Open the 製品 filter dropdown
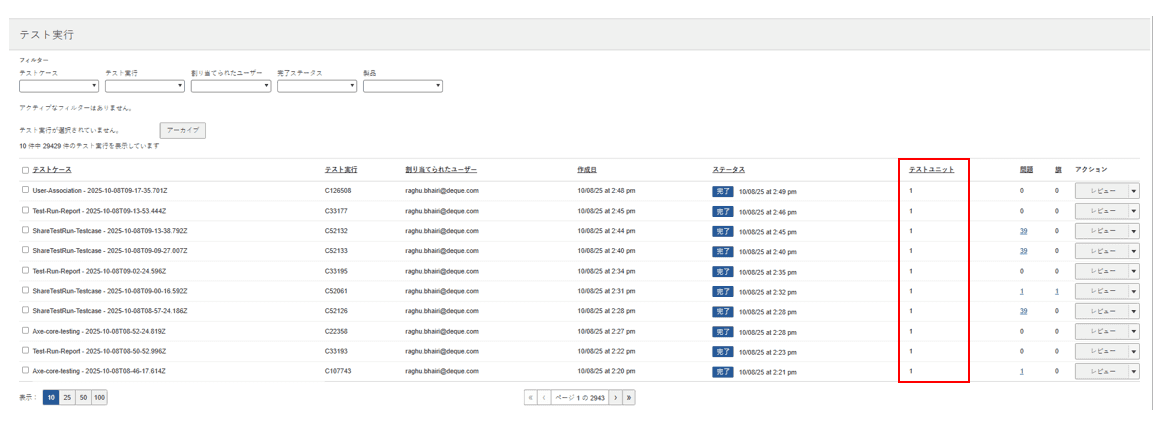 click(402, 86)
